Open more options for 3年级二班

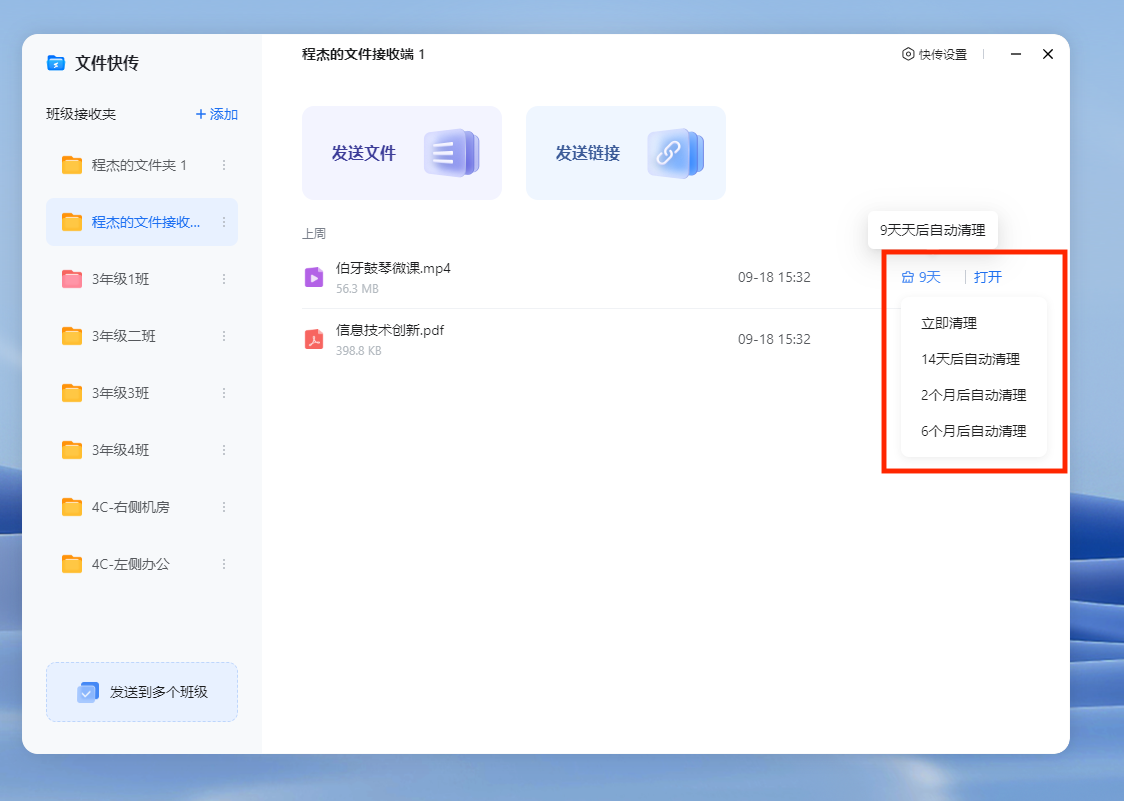pyautogui.click(x=224, y=336)
